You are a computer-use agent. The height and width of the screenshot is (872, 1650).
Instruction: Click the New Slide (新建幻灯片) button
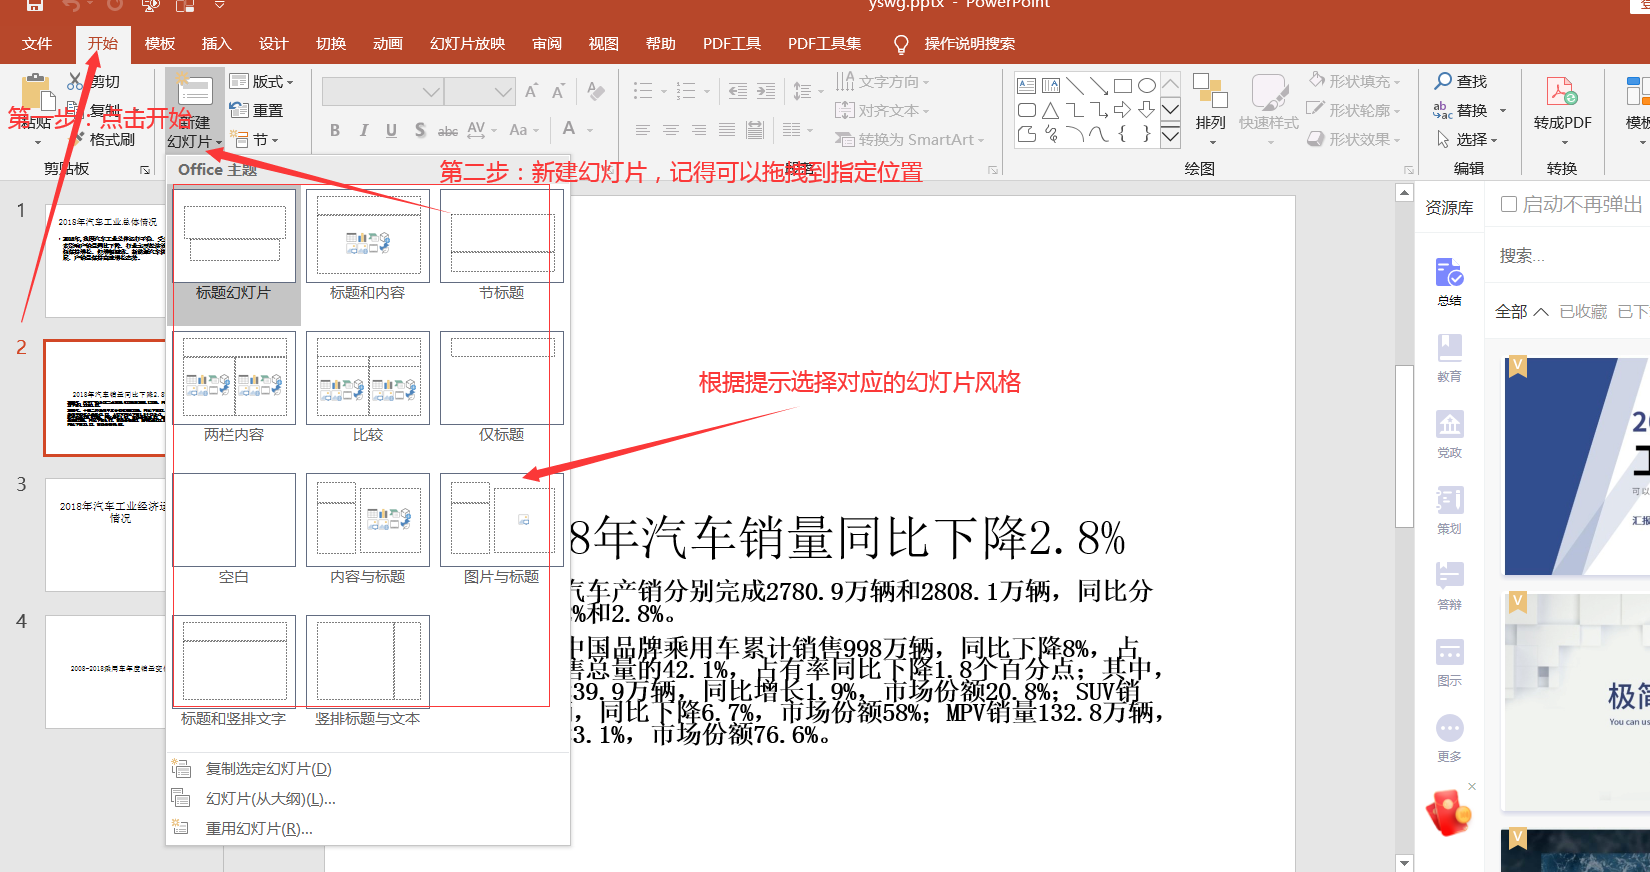click(193, 110)
